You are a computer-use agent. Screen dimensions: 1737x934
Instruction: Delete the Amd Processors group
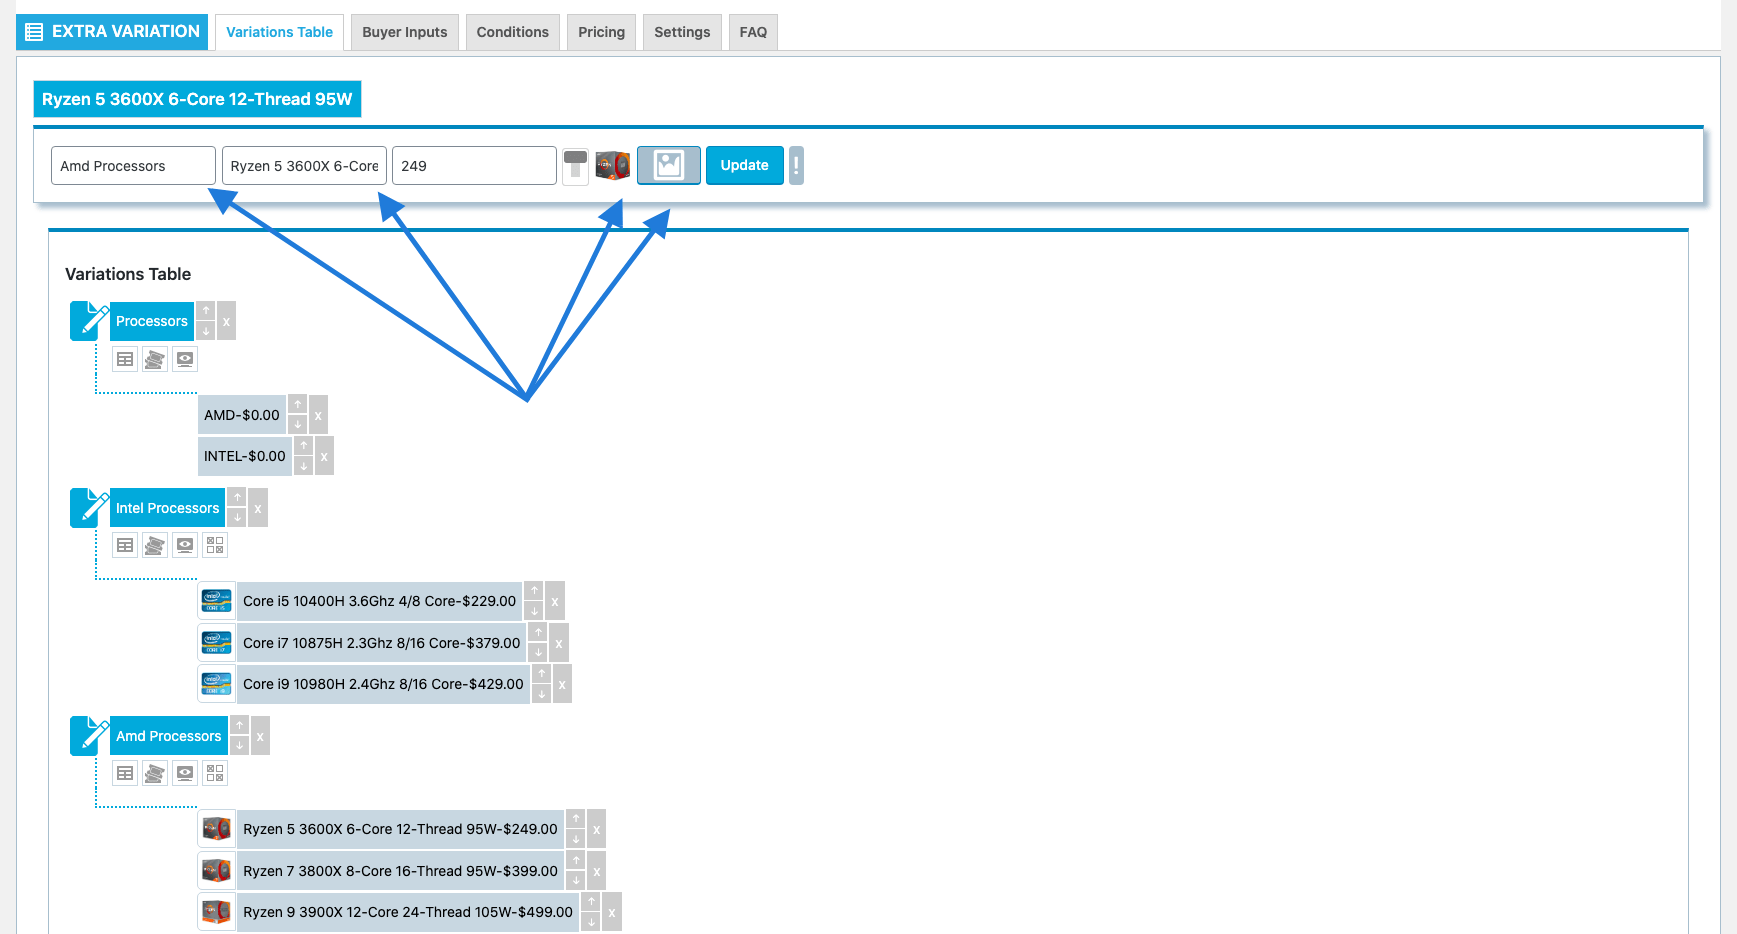click(260, 736)
